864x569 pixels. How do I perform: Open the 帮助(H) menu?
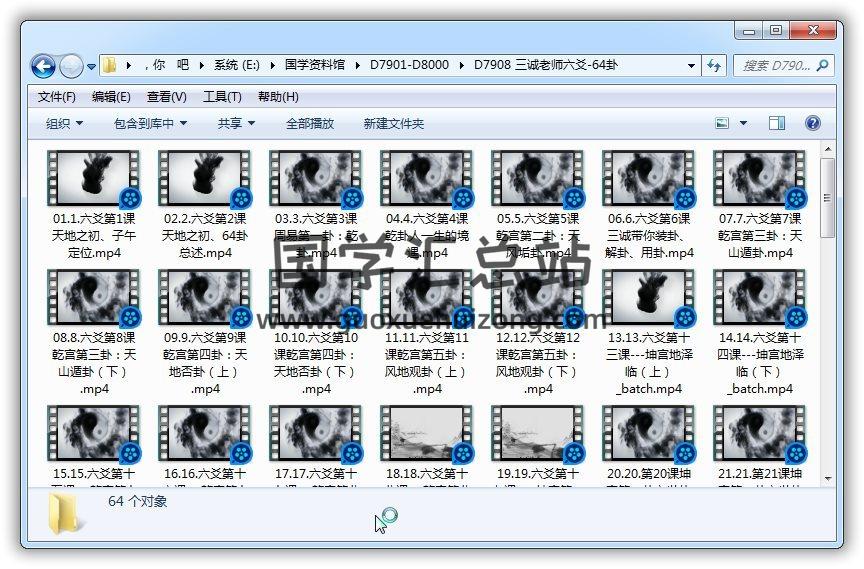pyautogui.click(x=278, y=97)
